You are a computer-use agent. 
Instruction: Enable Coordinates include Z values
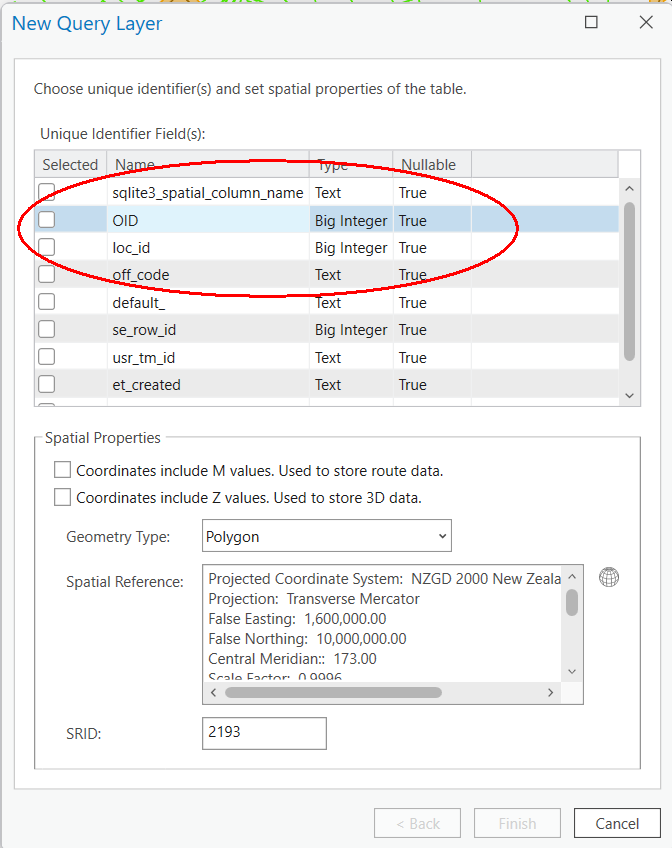(63, 497)
